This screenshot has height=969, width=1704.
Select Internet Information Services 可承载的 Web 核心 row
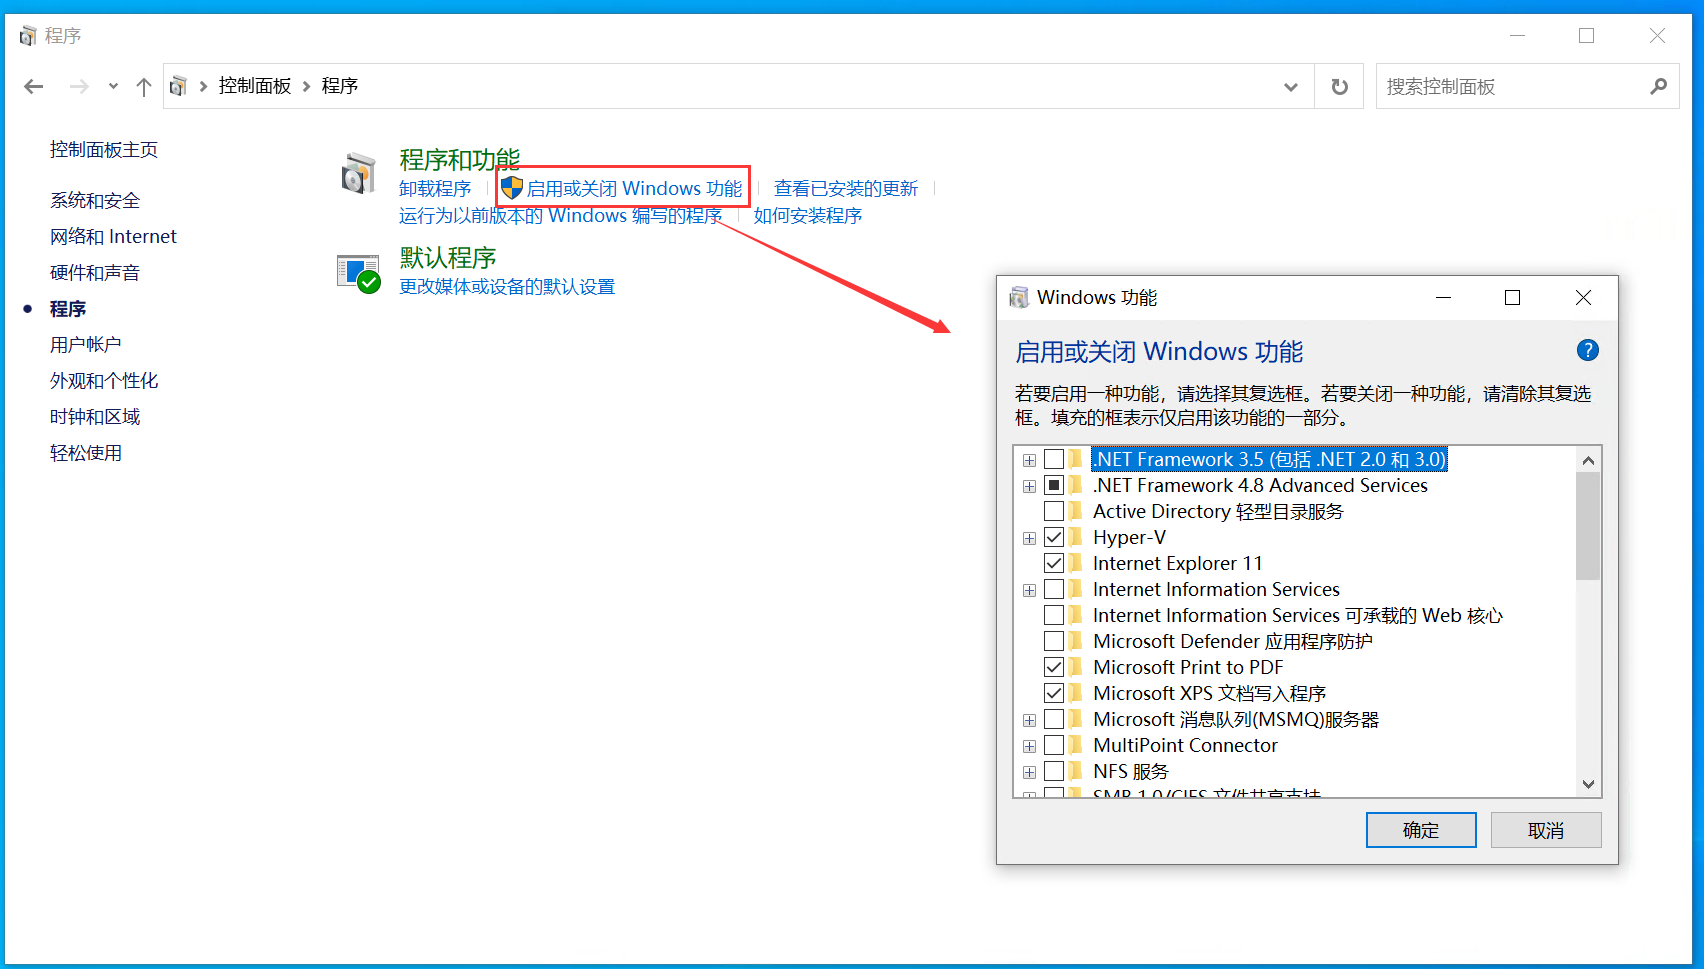point(1298,615)
